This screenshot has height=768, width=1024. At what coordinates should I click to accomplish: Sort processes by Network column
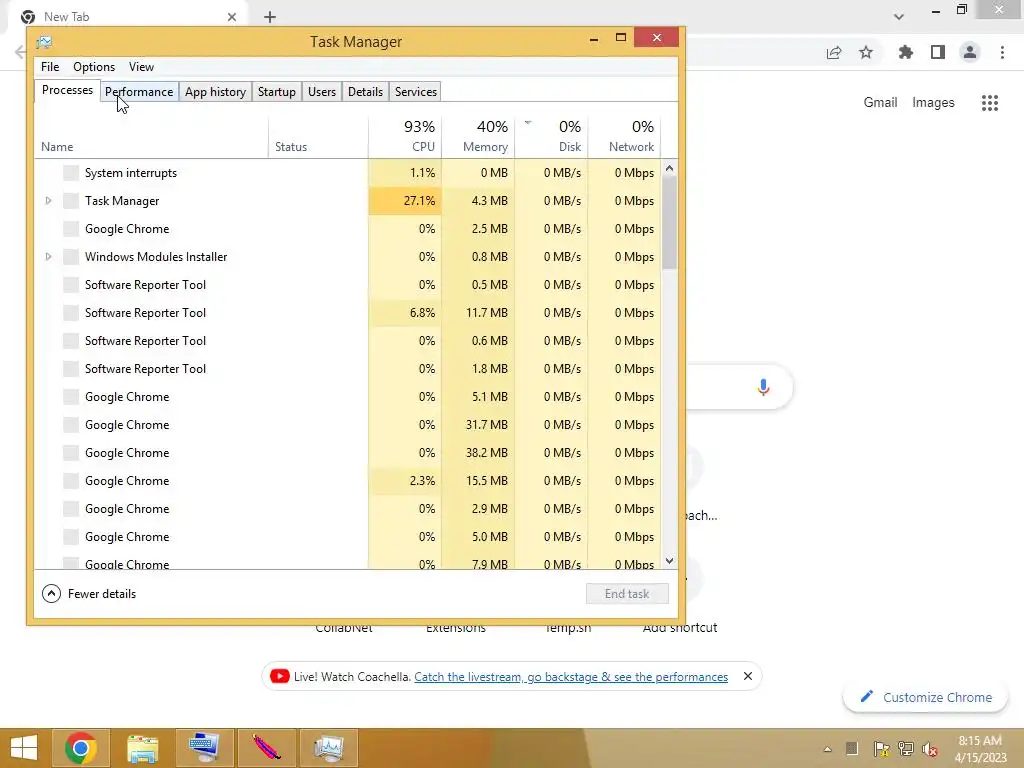(x=624, y=136)
